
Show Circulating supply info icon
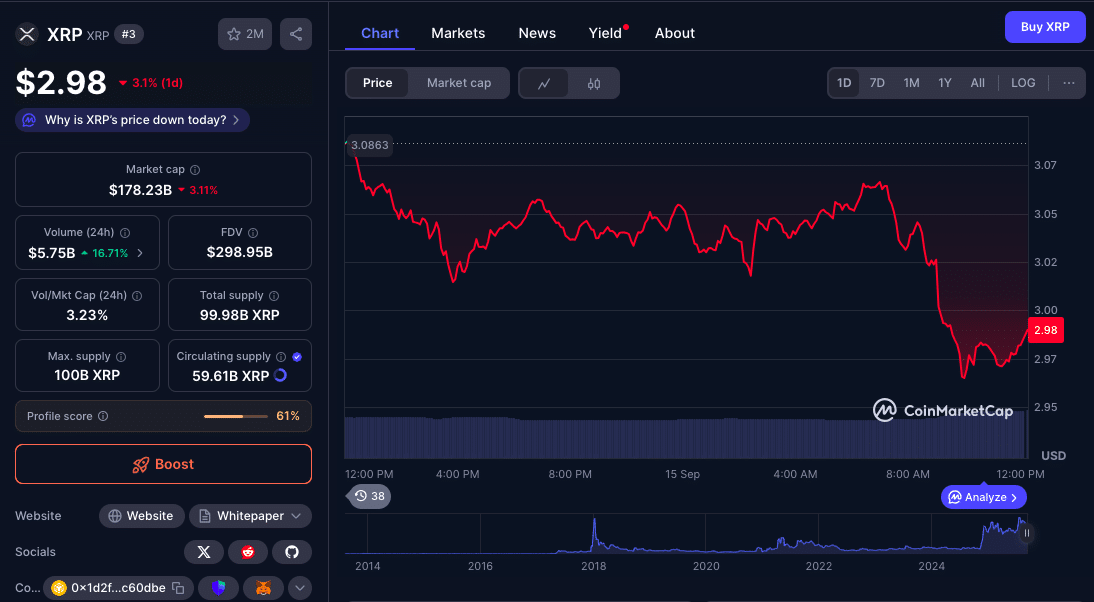pyautogui.click(x=280, y=356)
